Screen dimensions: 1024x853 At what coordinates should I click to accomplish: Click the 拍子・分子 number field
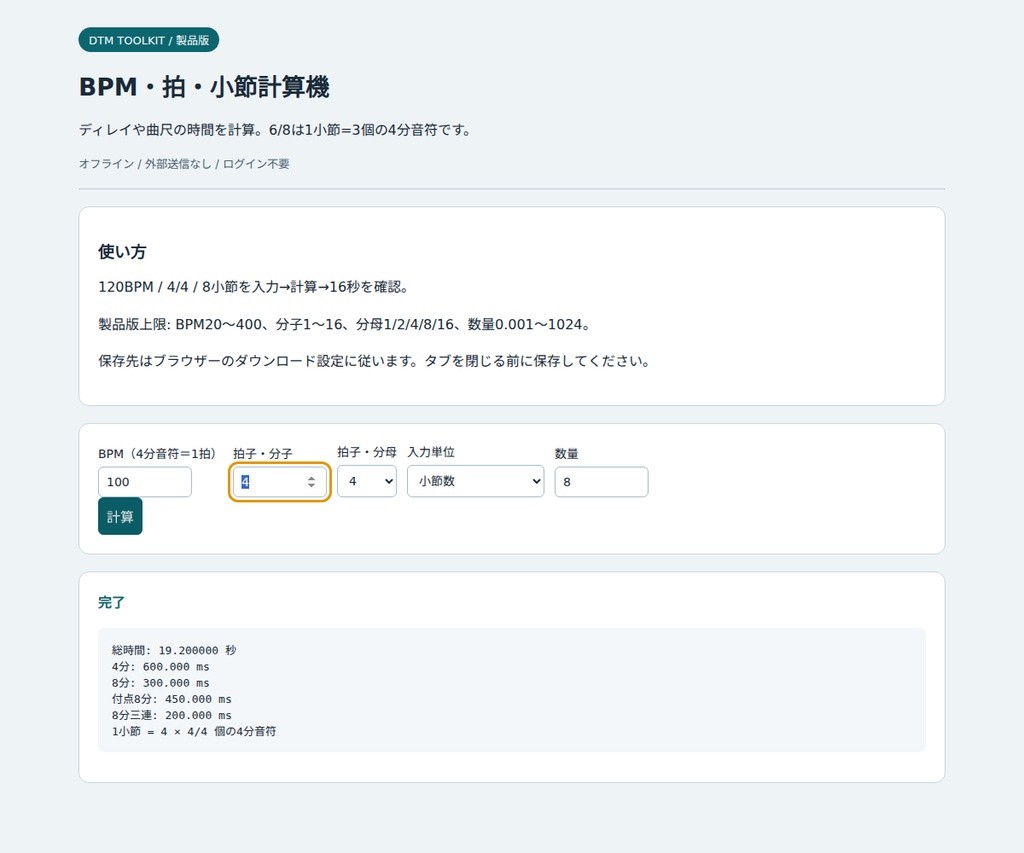(x=280, y=482)
